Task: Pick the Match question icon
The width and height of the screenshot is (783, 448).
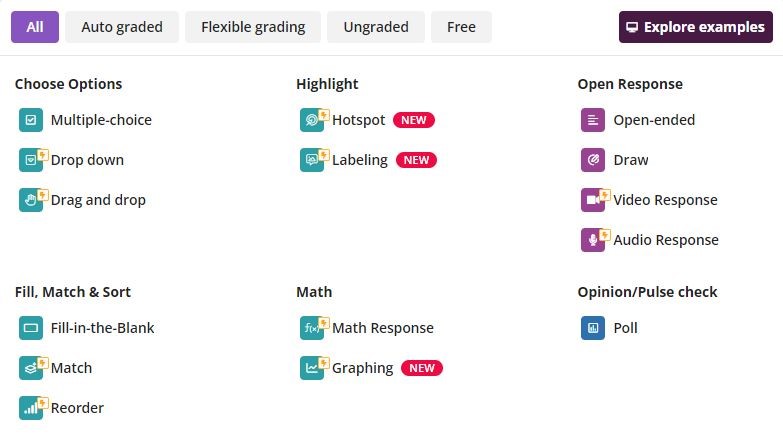Action: click(x=31, y=368)
